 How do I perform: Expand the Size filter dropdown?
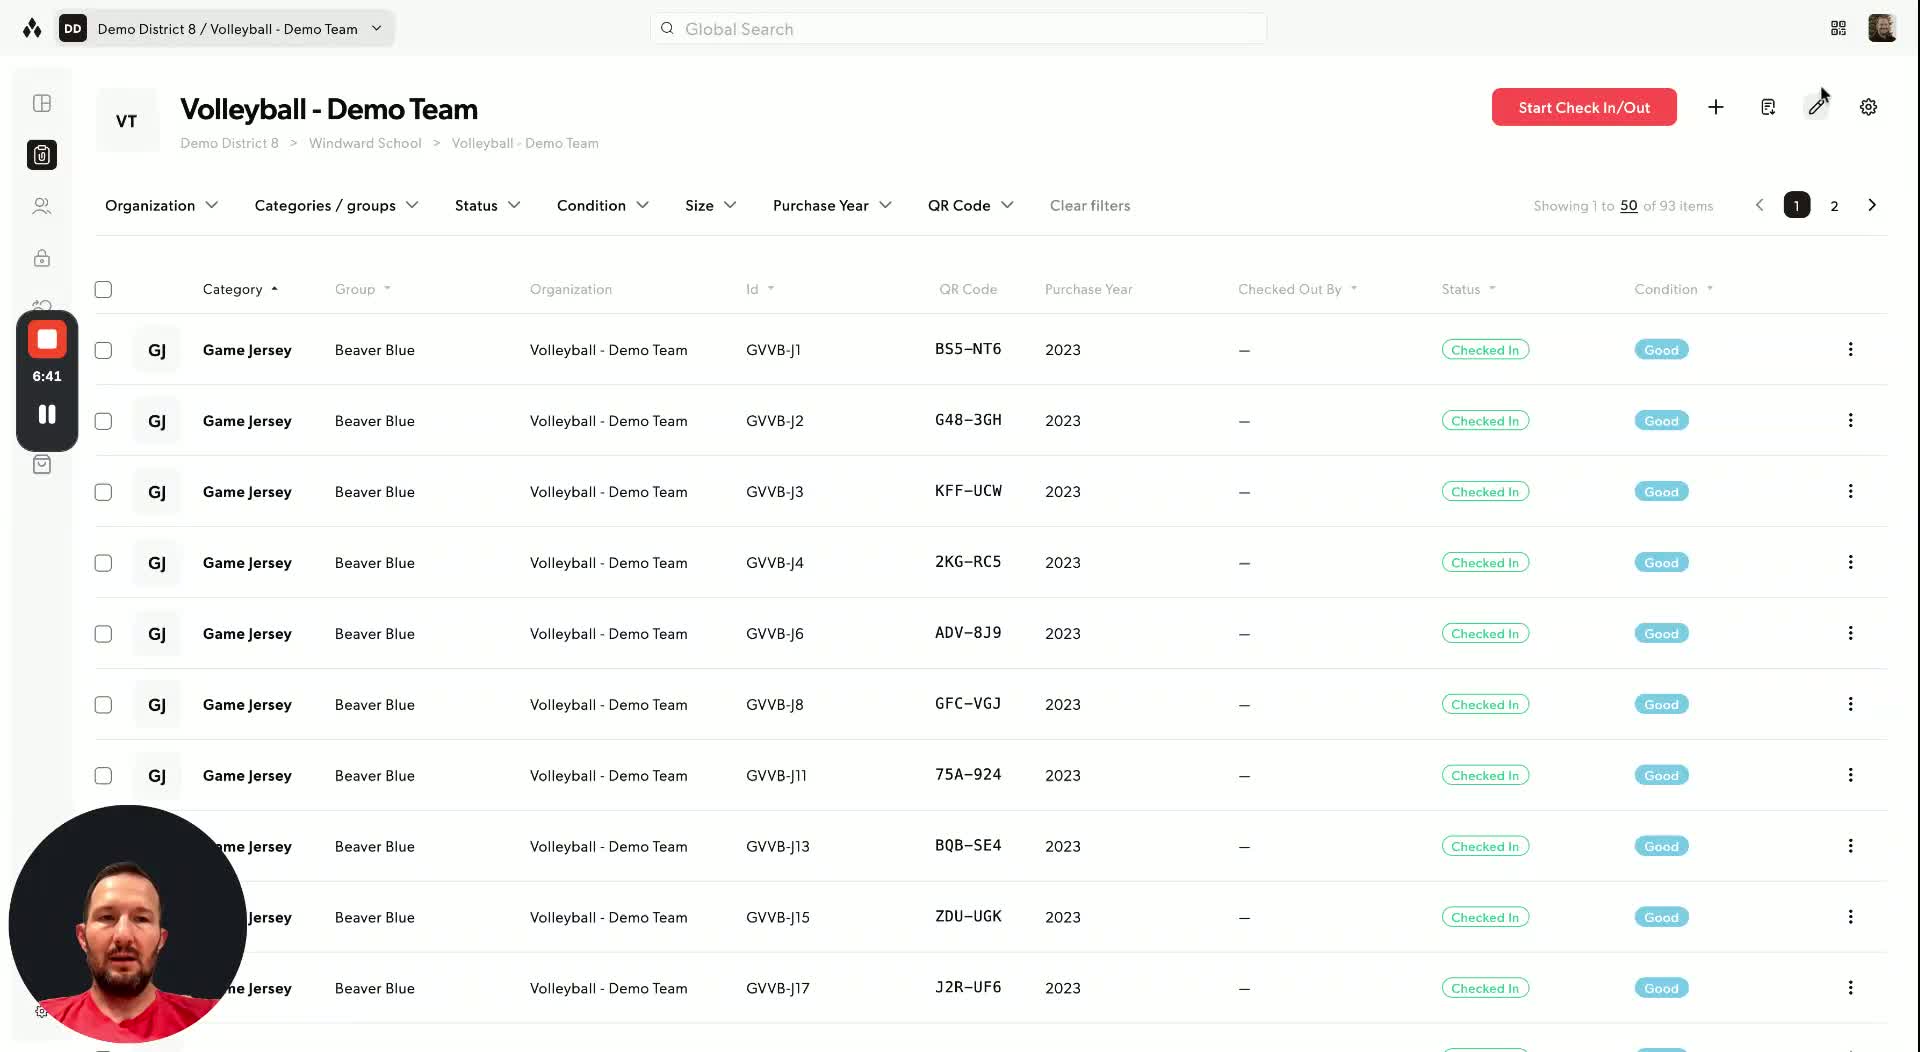[711, 205]
